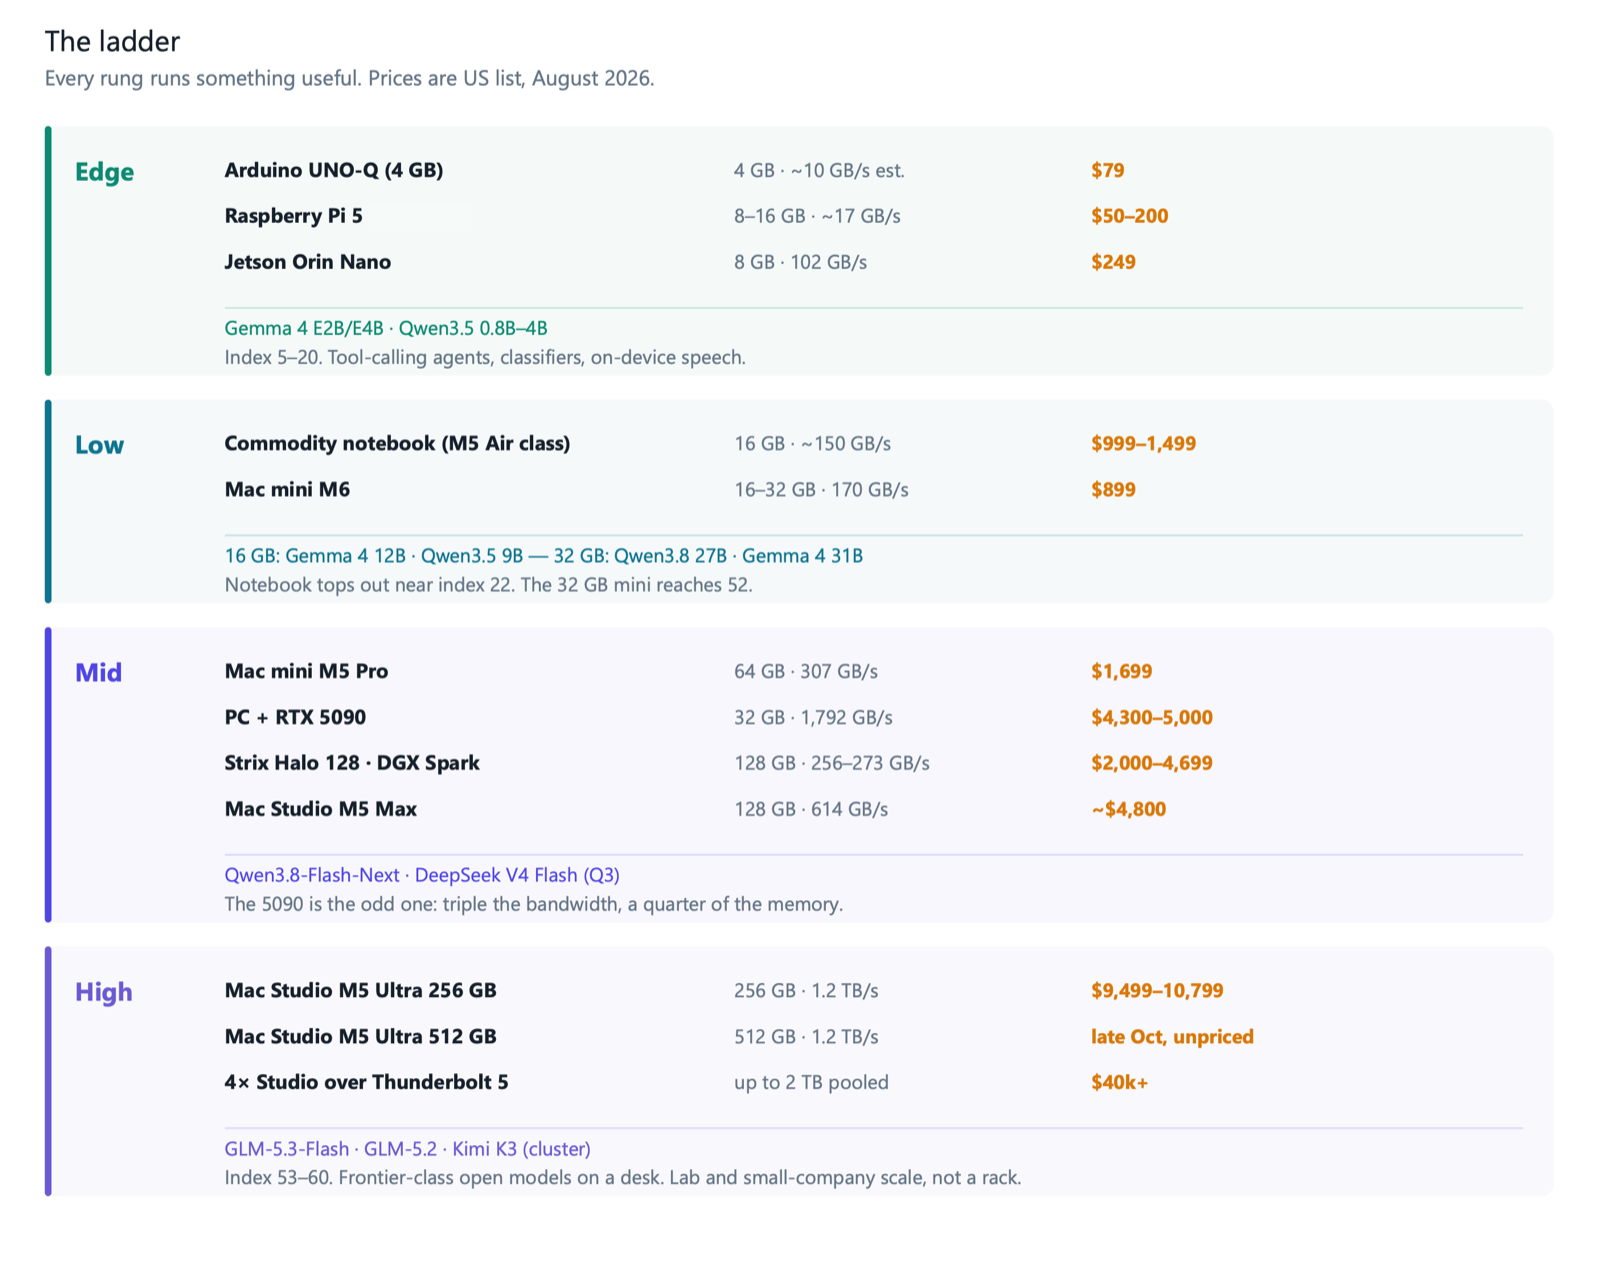1600x1265 pixels.
Task: Select "4× Studio over Thunderbolt 5"
Action: click(367, 1082)
